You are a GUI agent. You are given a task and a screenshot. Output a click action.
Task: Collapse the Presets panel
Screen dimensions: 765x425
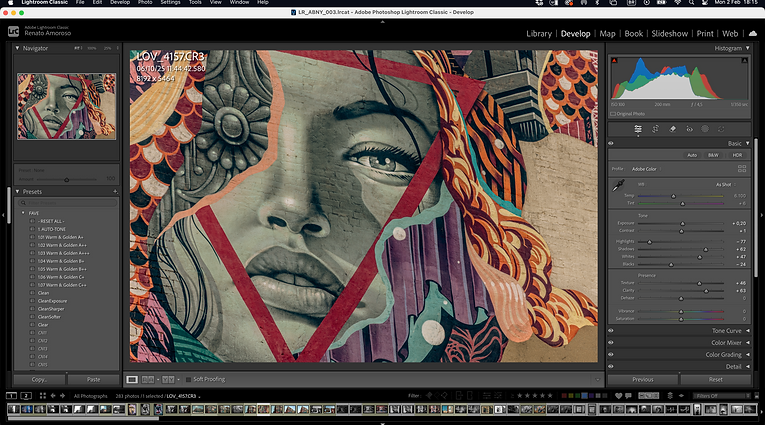pyautogui.click(x=17, y=192)
